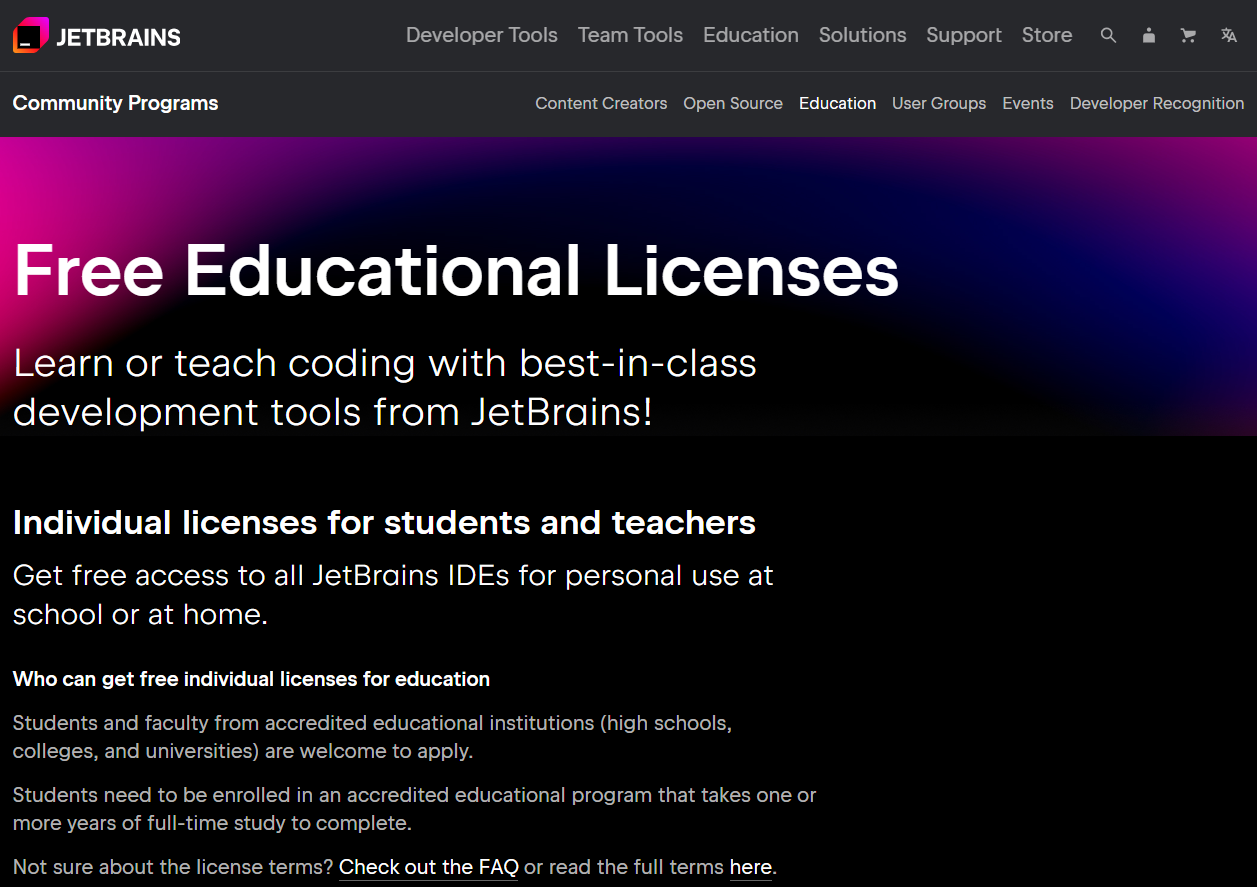
Task: Open the Team Tools menu
Action: click(630, 35)
